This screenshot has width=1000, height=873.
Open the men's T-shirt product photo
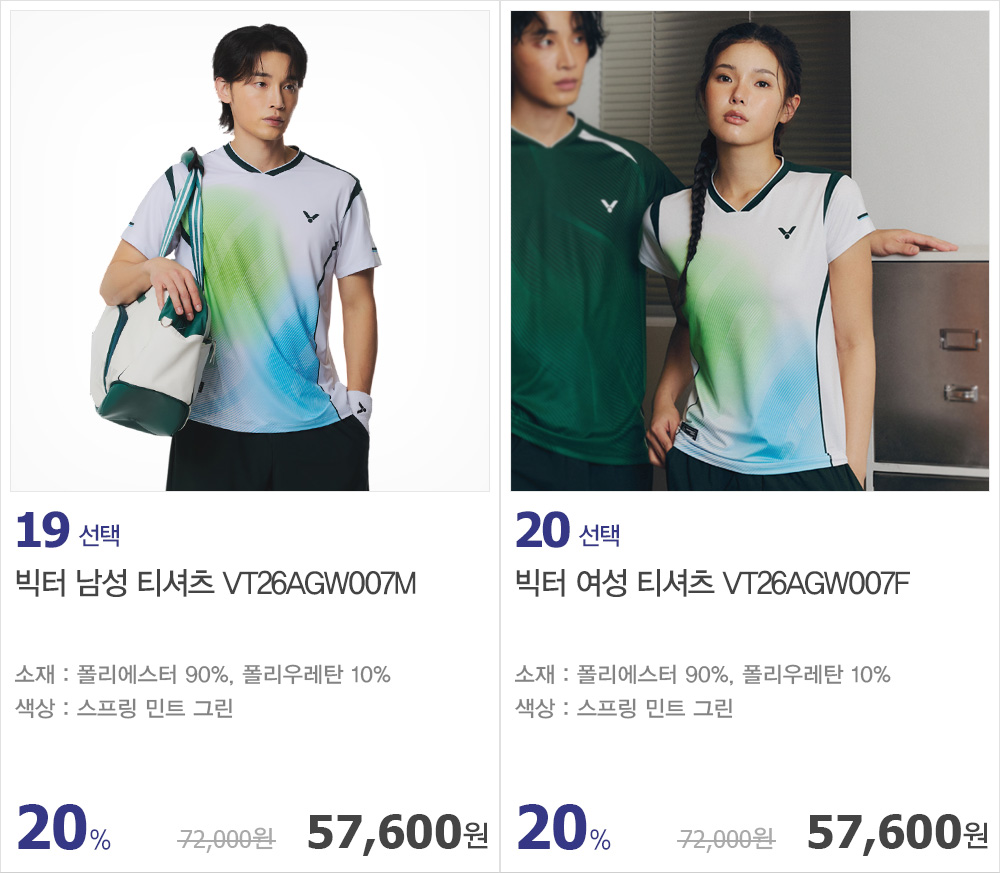tap(250, 251)
